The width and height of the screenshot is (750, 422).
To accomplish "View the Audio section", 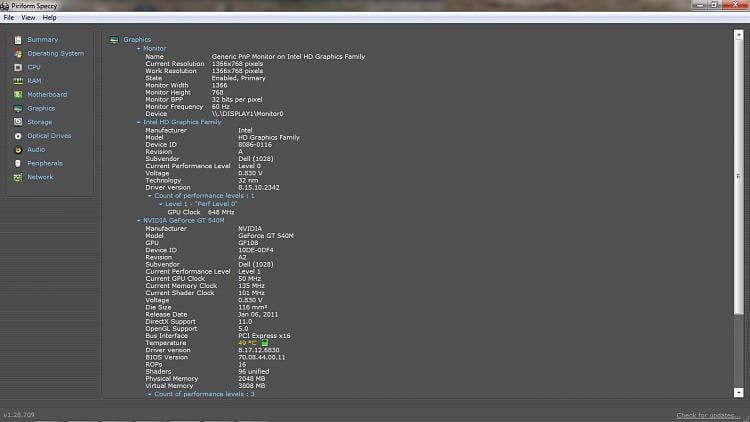I will pos(36,150).
